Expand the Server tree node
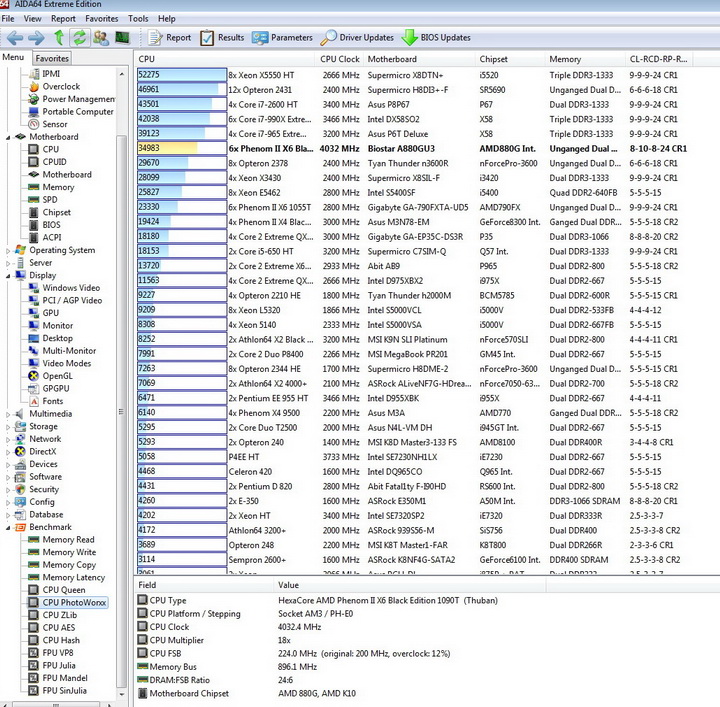 pyautogui.click(x=8, y=263)
